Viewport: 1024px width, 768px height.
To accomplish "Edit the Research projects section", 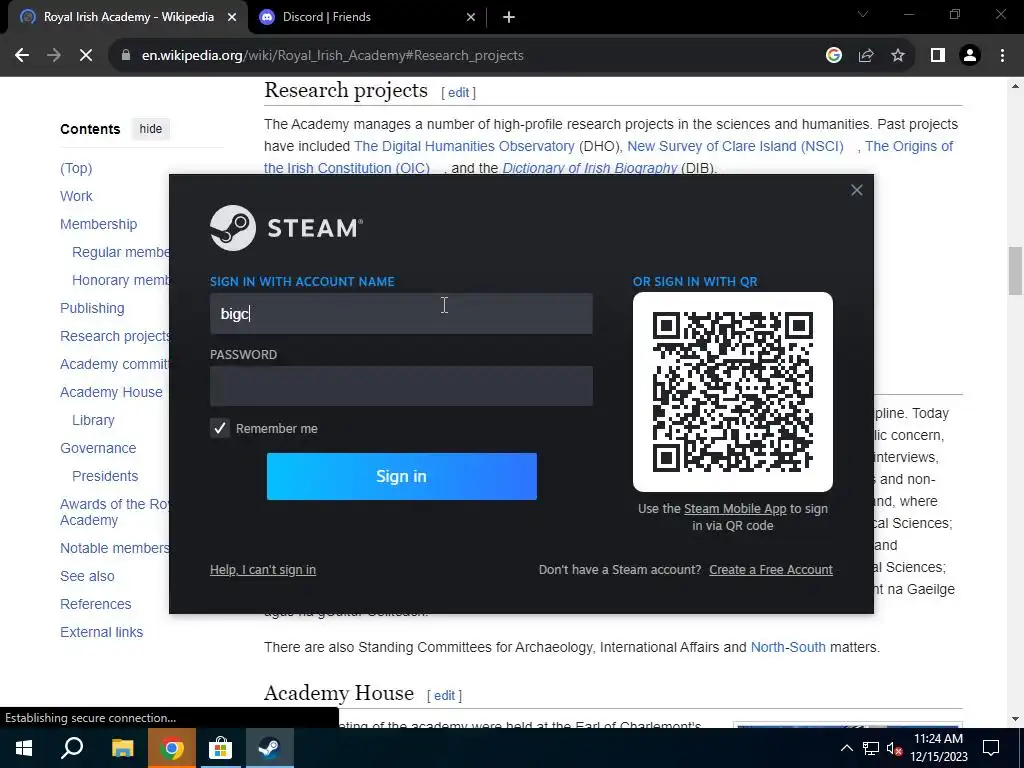I will pyautogui.click(x=458, y=93).
